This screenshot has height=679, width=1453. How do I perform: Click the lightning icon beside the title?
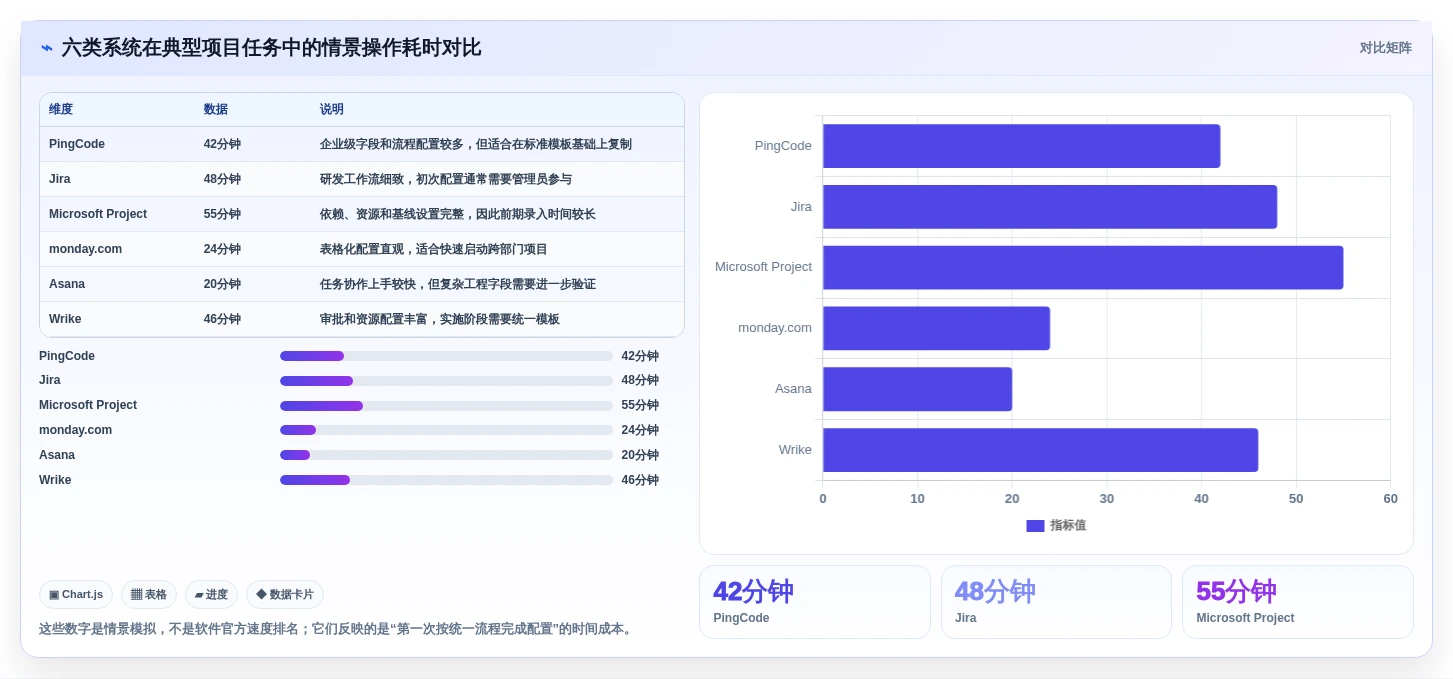click(x=47, y=48)
